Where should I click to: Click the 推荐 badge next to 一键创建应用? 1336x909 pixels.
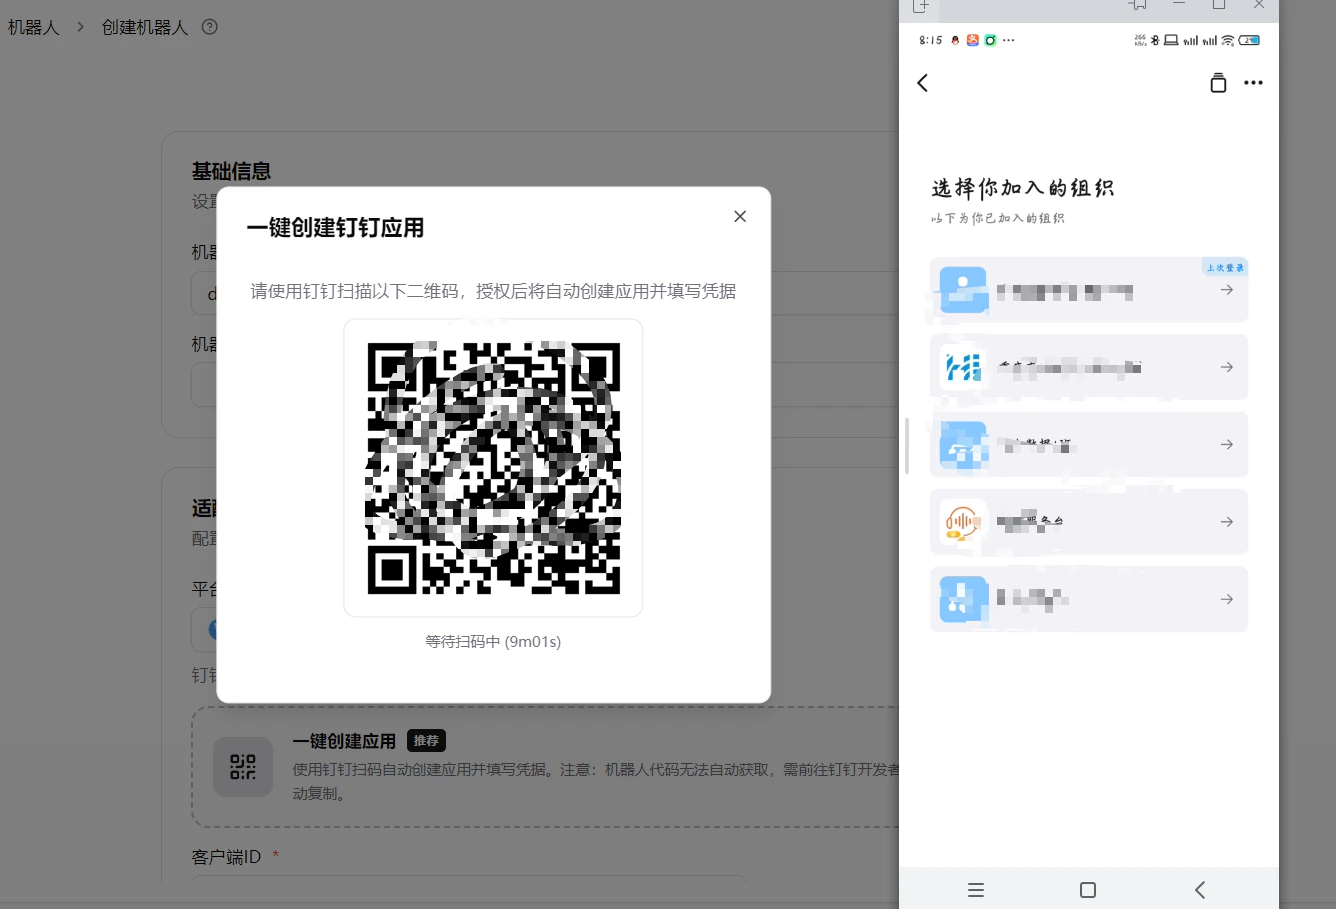tap(427, 741)
